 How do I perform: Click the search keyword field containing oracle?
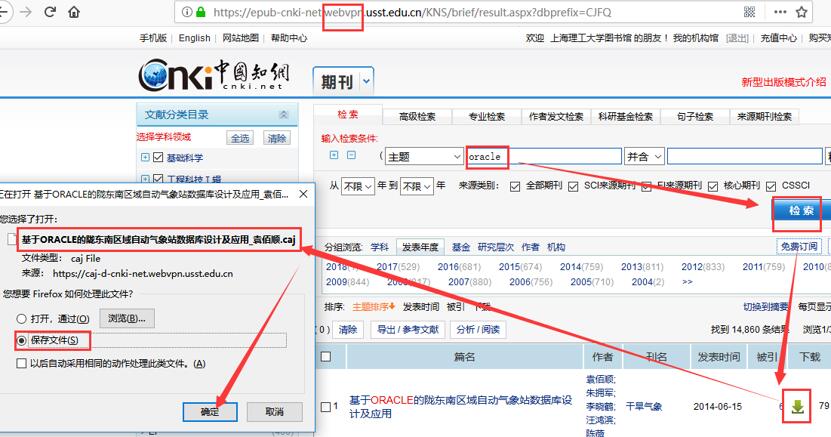(x=544, y=157)
